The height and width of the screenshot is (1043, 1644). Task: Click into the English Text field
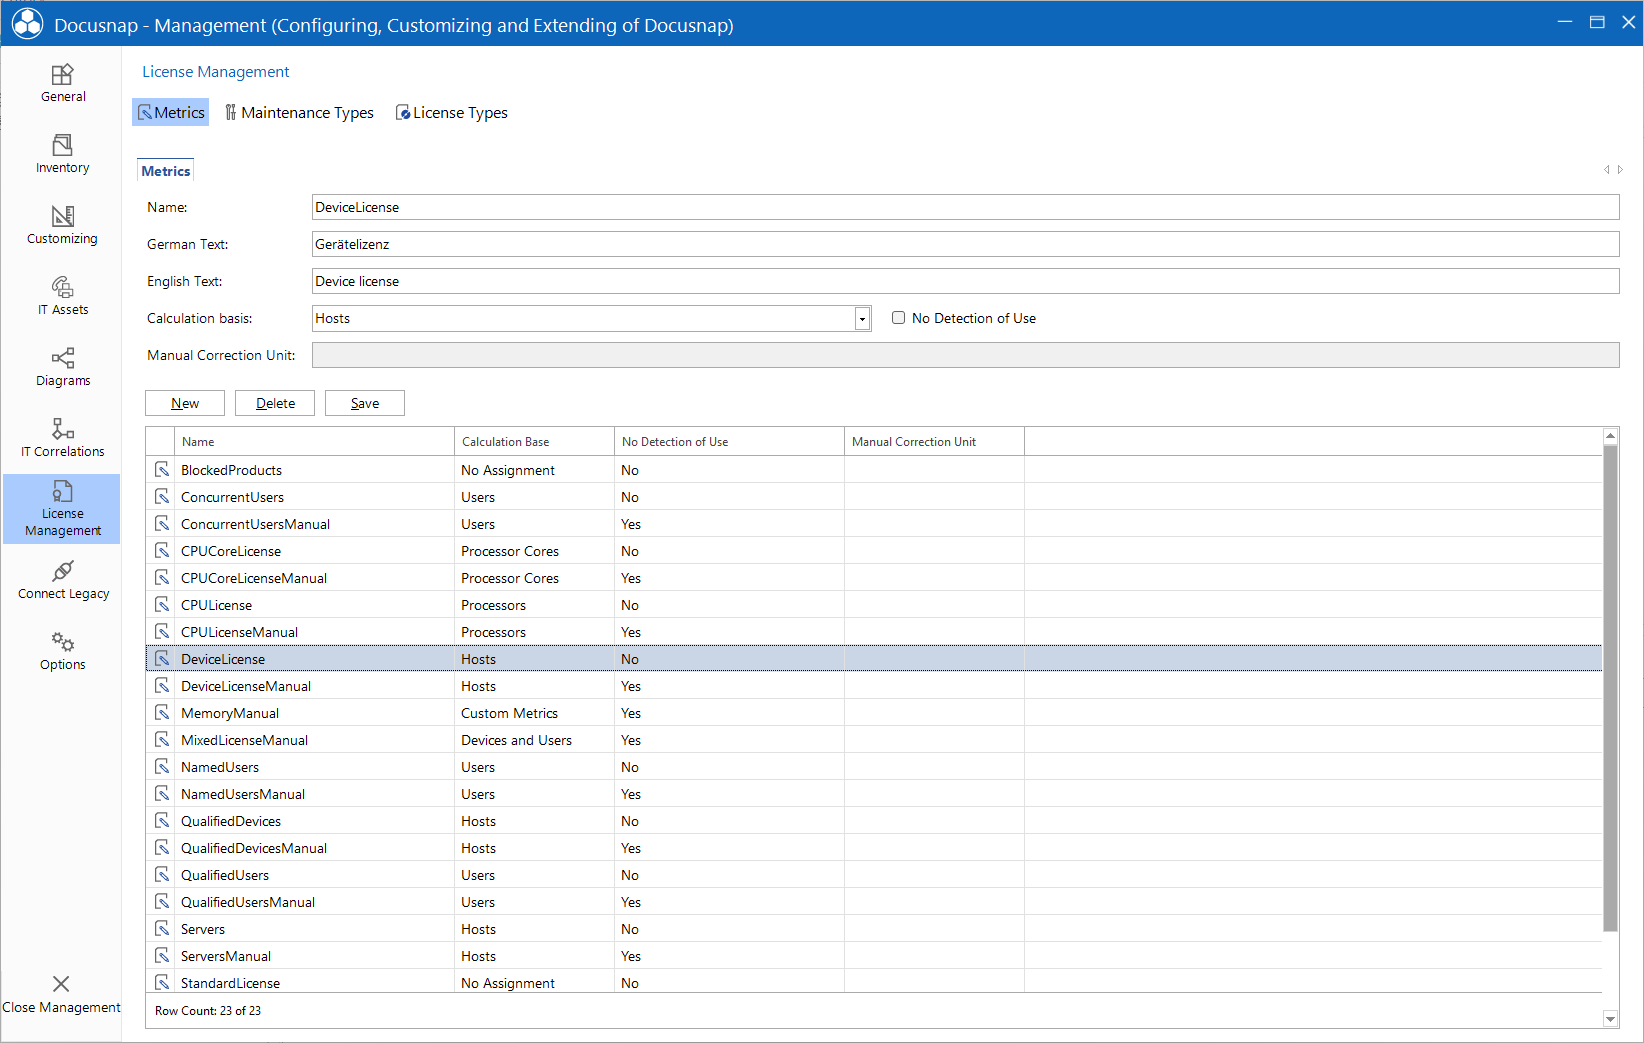[965, 281]
